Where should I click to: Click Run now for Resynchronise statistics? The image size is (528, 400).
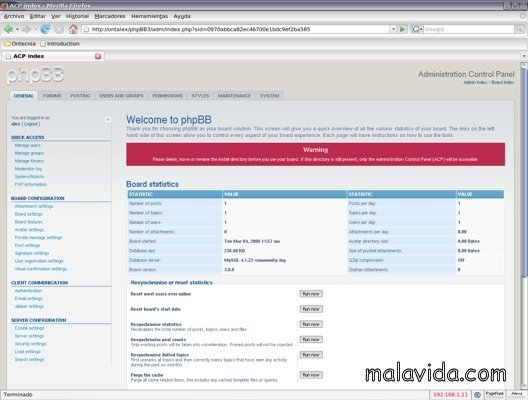[311, 324]
